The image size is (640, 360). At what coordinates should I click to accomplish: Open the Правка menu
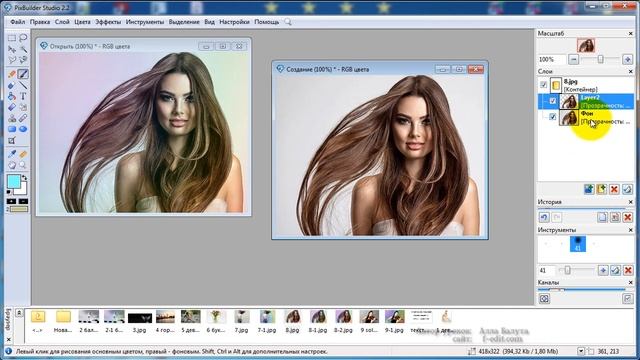[x=40, y=22]
